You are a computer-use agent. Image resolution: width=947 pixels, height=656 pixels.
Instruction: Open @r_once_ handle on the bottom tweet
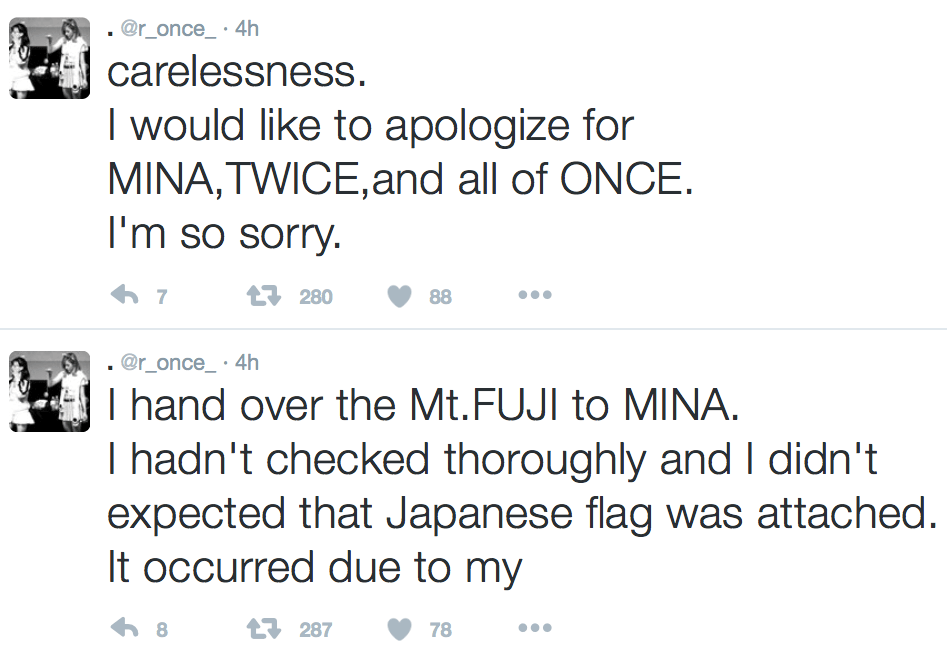click(167, 362)
